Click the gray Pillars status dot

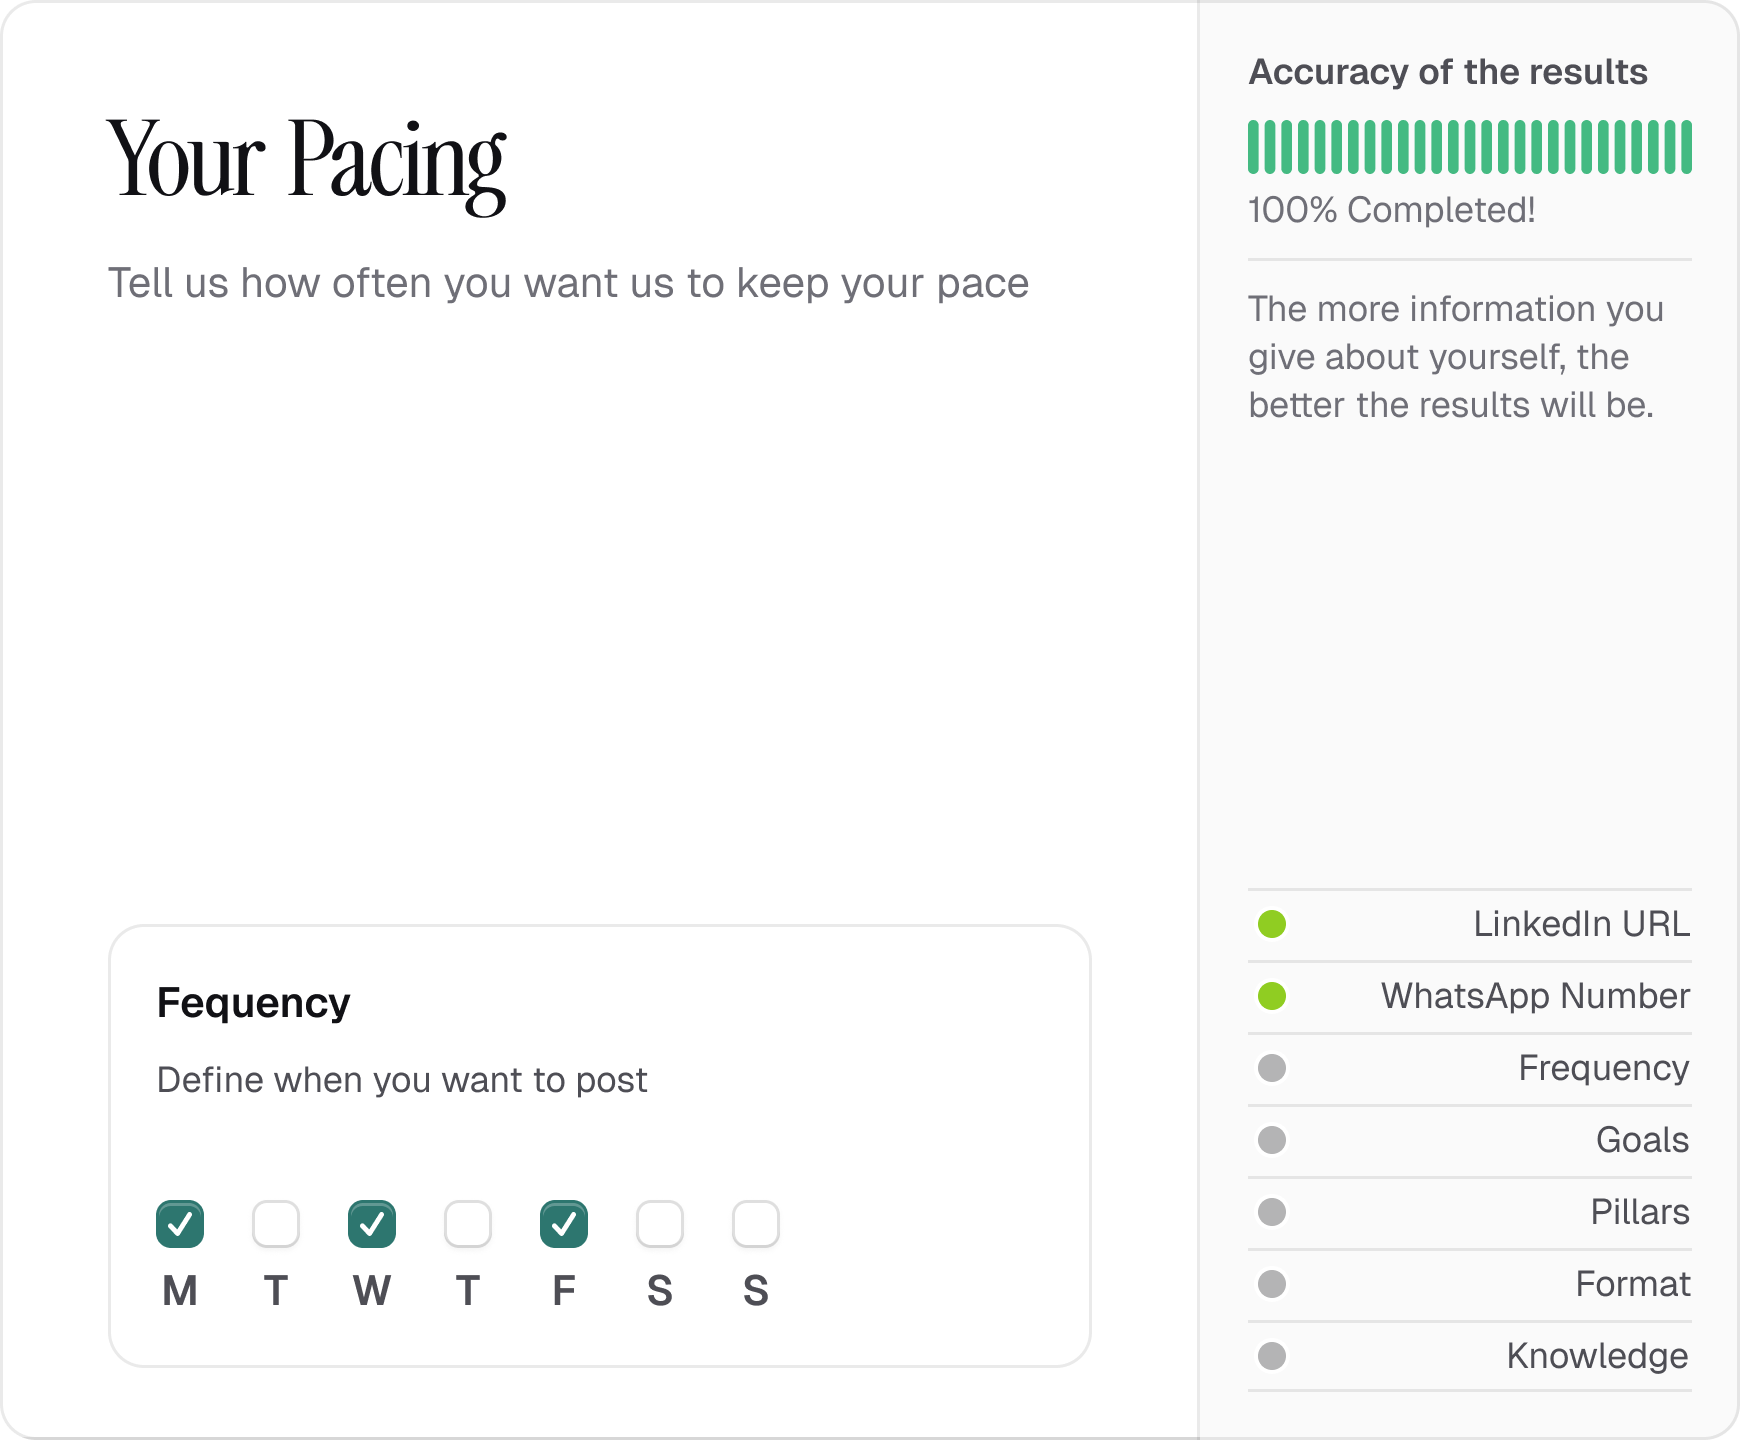(1272, 1212)
